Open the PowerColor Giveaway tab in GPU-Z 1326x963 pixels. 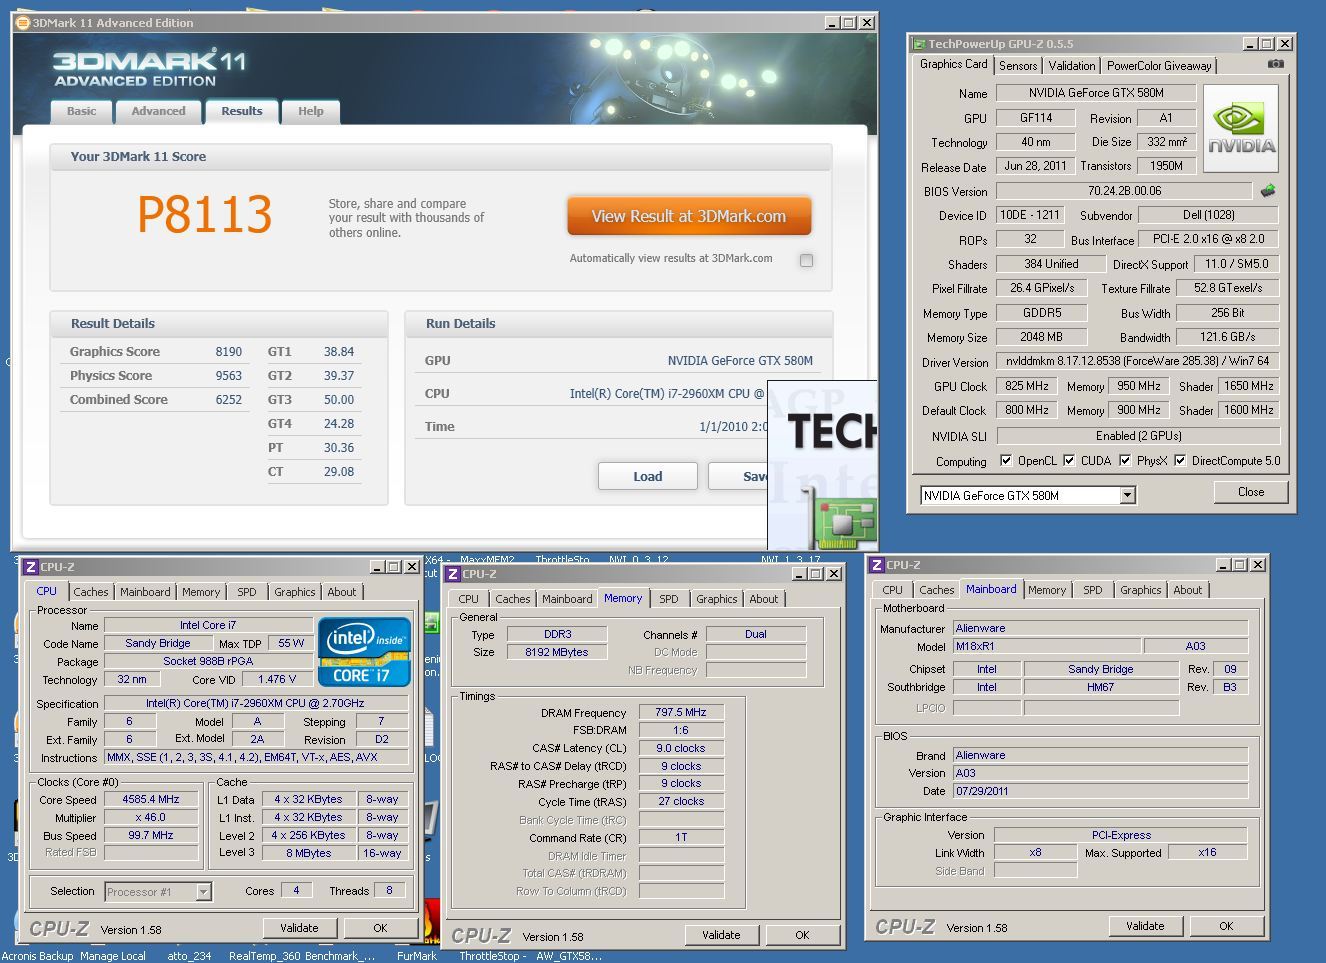click(1159, 66)
